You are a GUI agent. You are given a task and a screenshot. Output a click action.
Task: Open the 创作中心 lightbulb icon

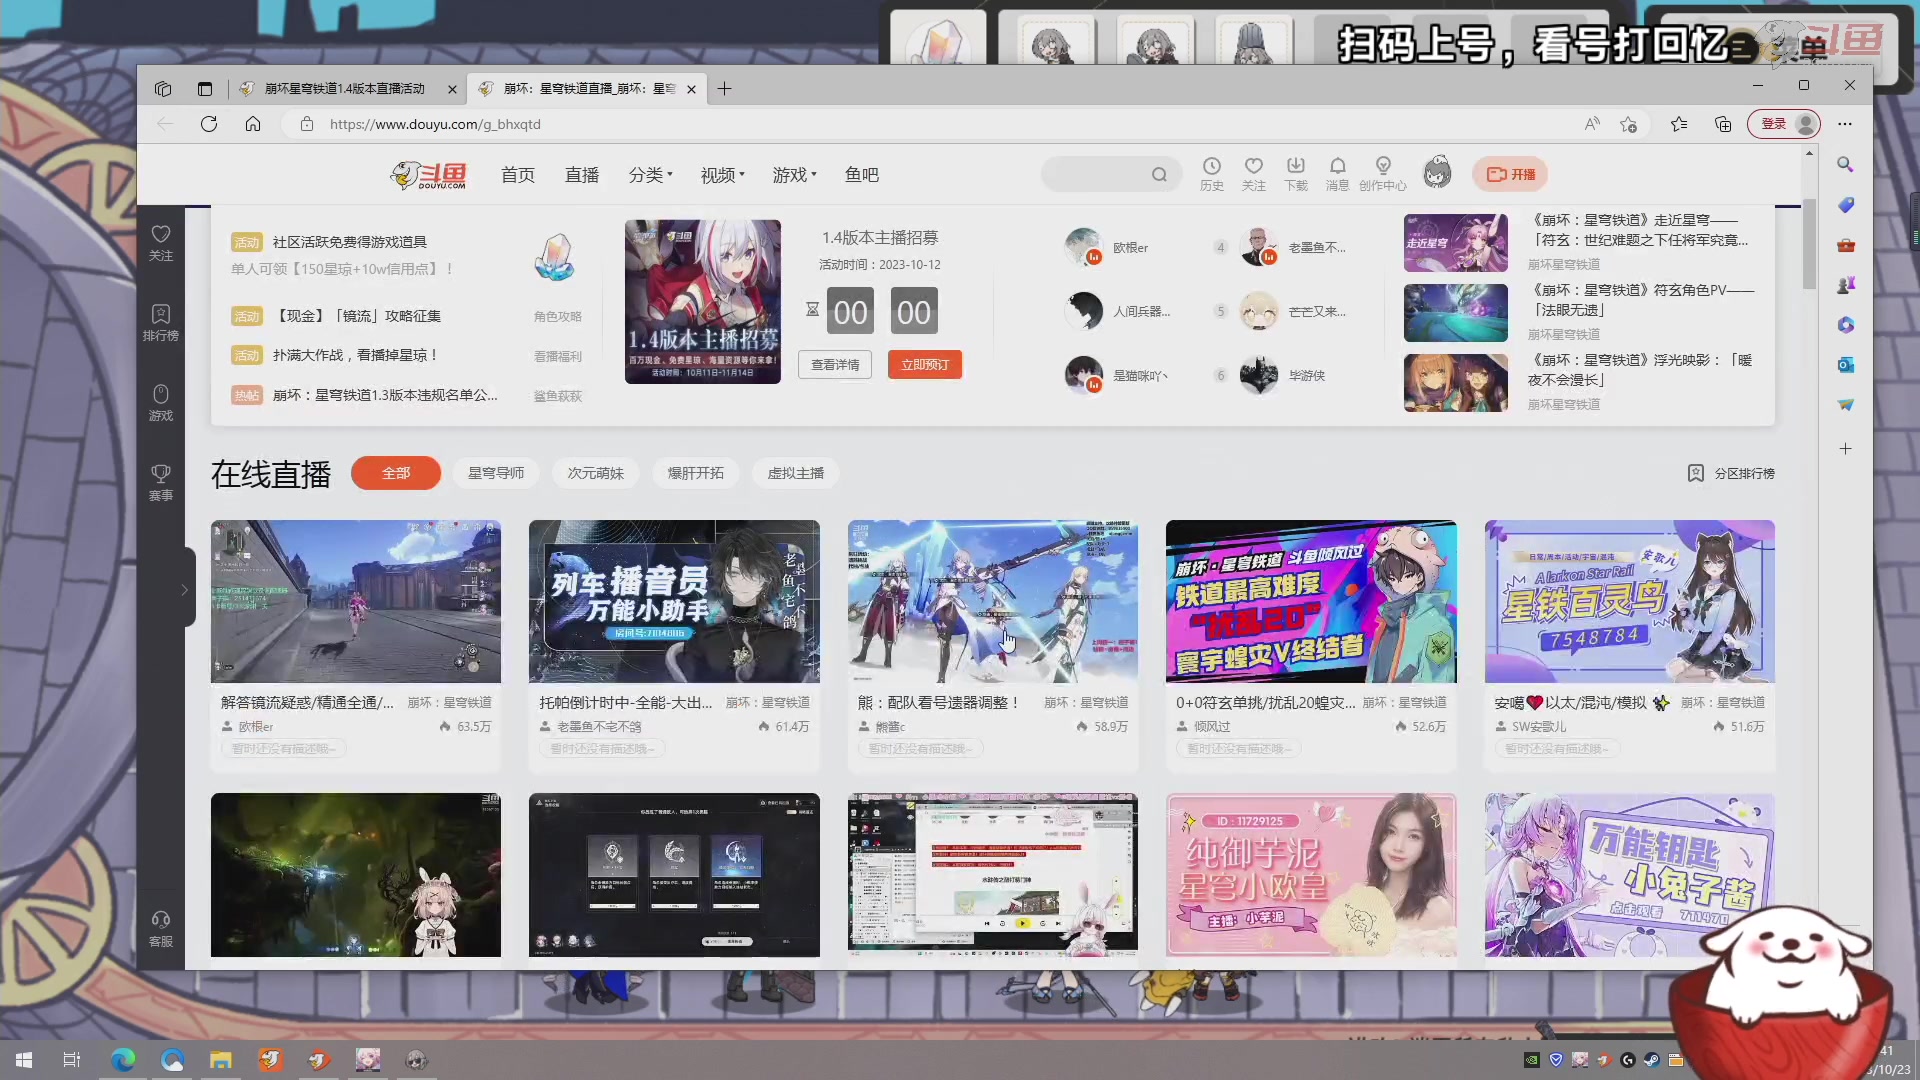[x=1383, y=173]
